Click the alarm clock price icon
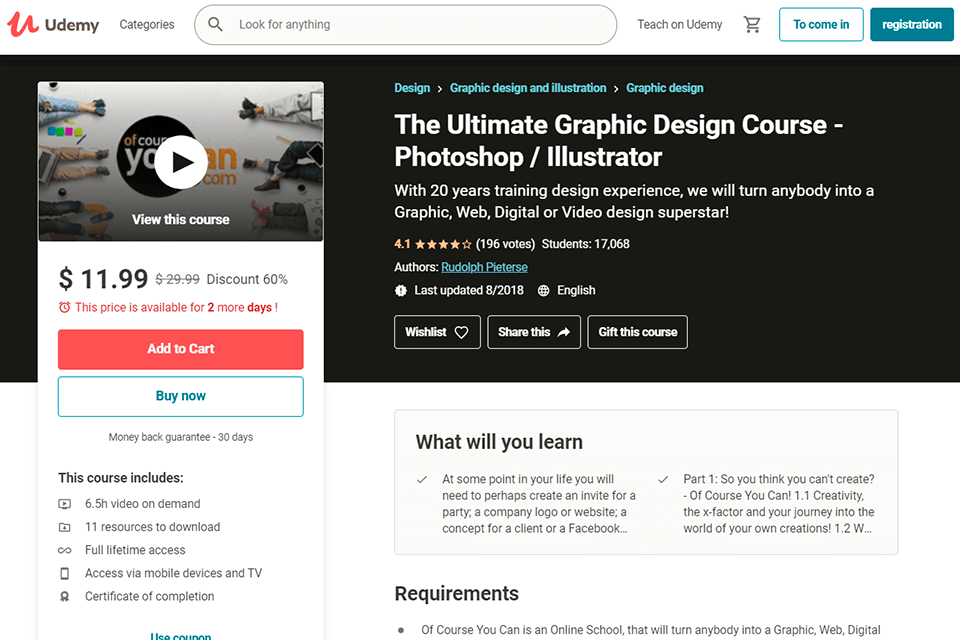 [65, 308]
